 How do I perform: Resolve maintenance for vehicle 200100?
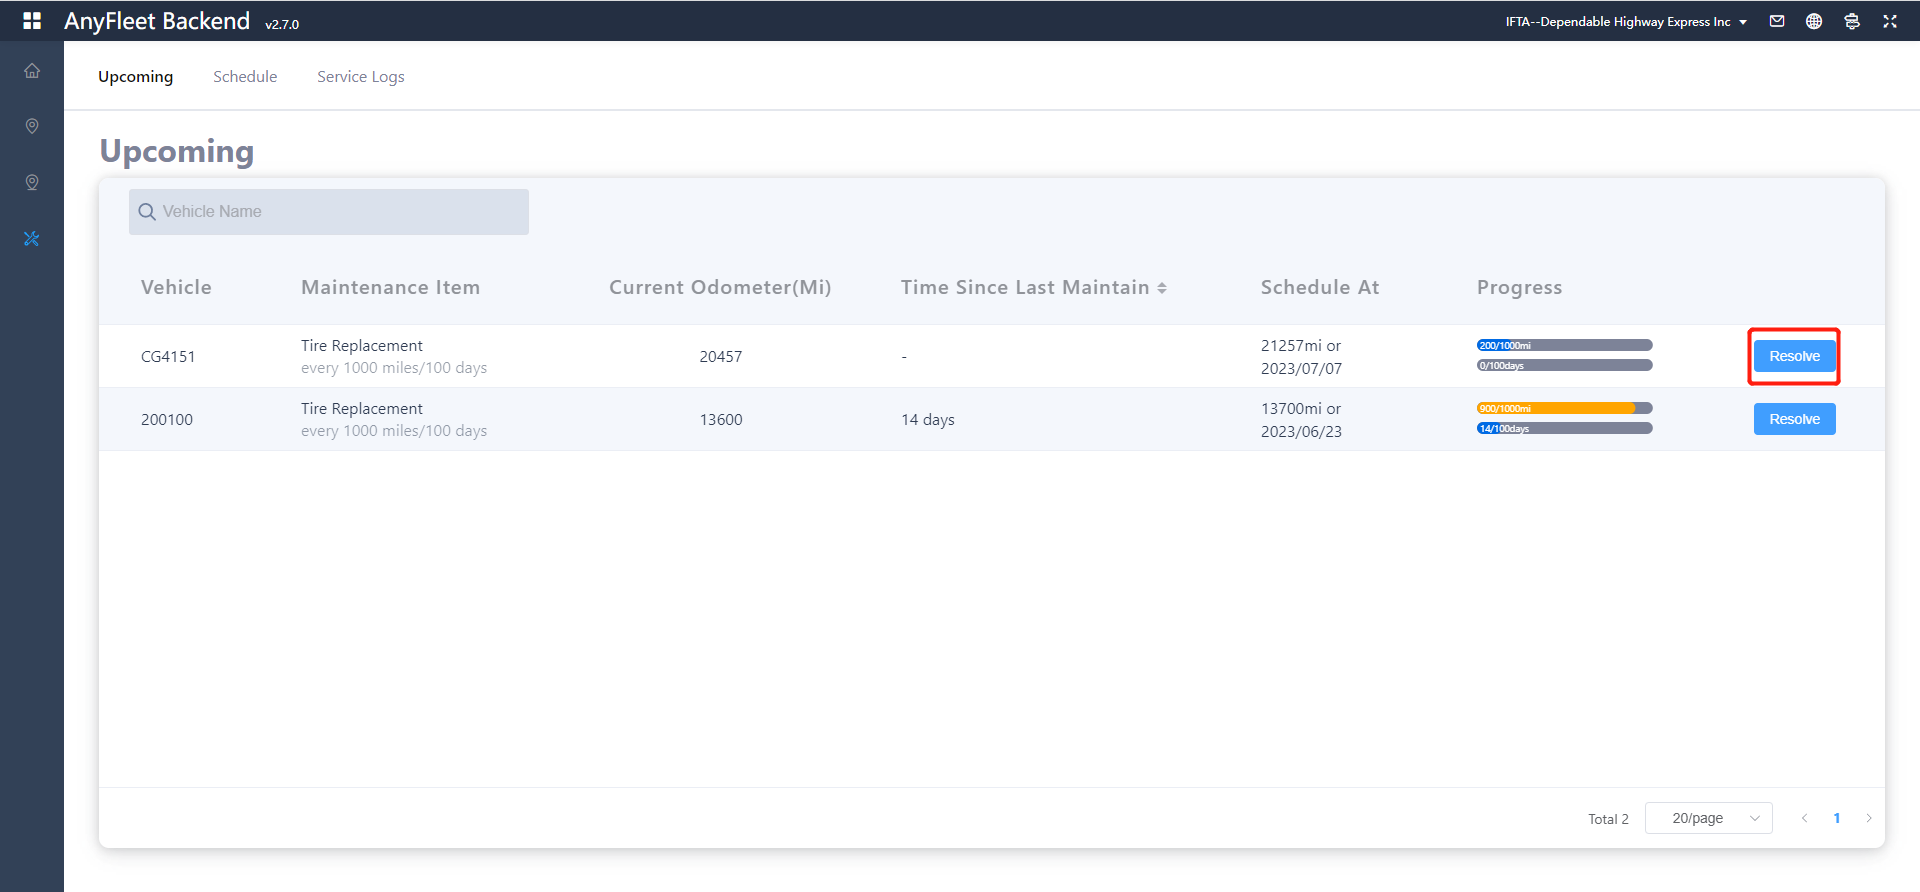[x=1794, y=419]
